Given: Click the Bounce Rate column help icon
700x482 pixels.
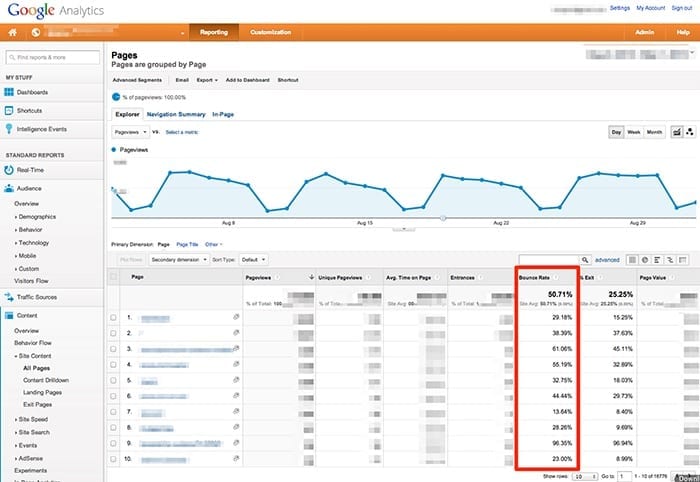Looking at the screenshot, I should coord(556,278).
